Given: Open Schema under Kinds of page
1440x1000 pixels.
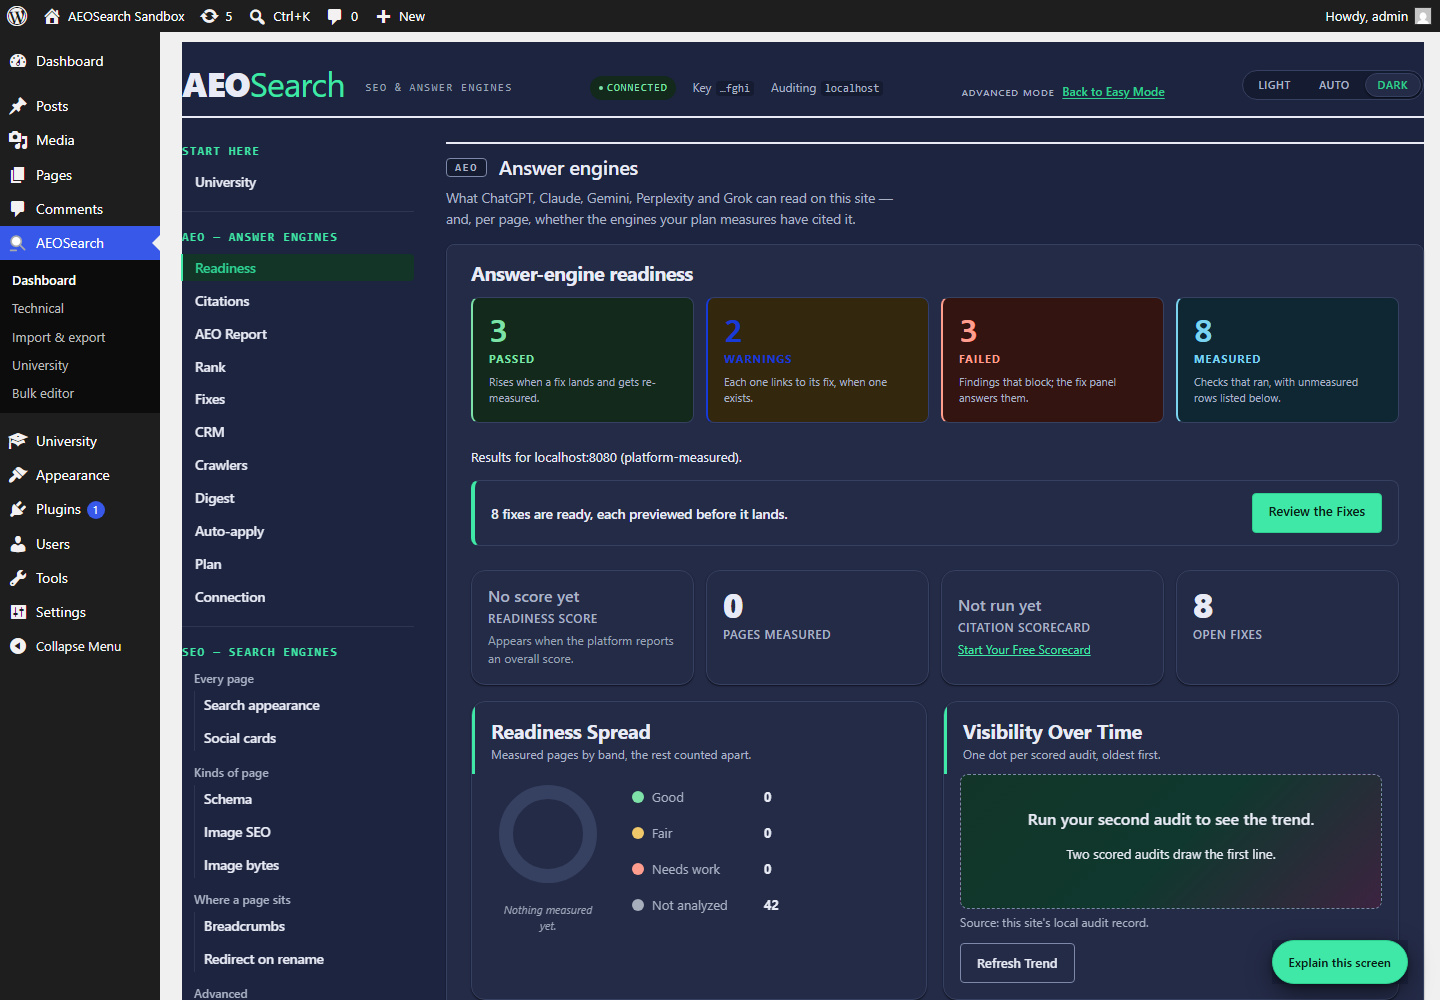Looking at the screenshot, I should pos(228,799).
